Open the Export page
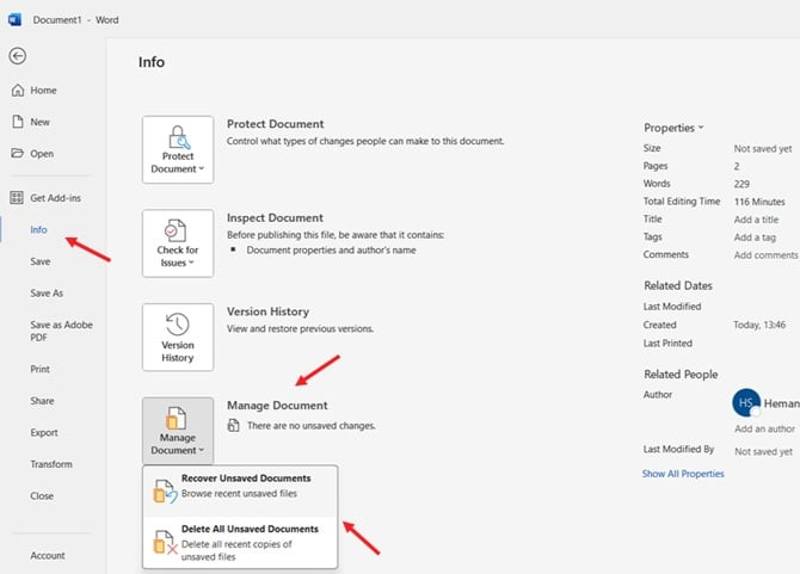Viewport: 800px width, 574px height. 44,432
